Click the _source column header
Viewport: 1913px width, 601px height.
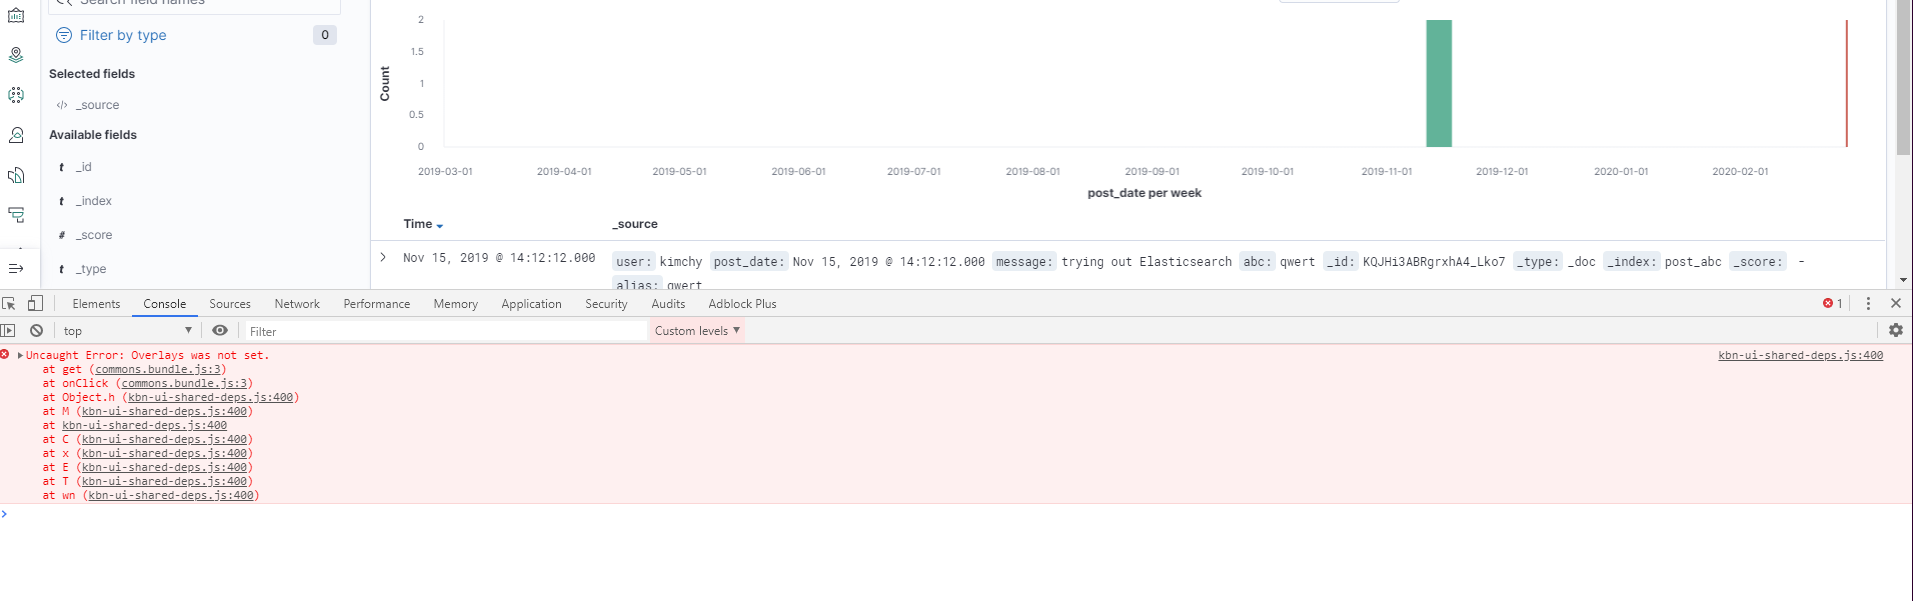pos(635,224)
